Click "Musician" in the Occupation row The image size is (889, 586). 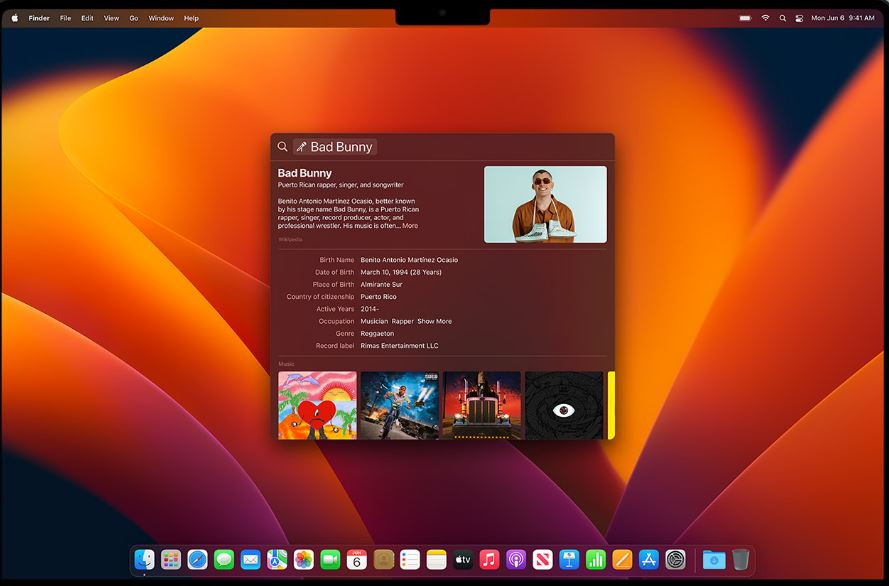[x=374, y=321]
